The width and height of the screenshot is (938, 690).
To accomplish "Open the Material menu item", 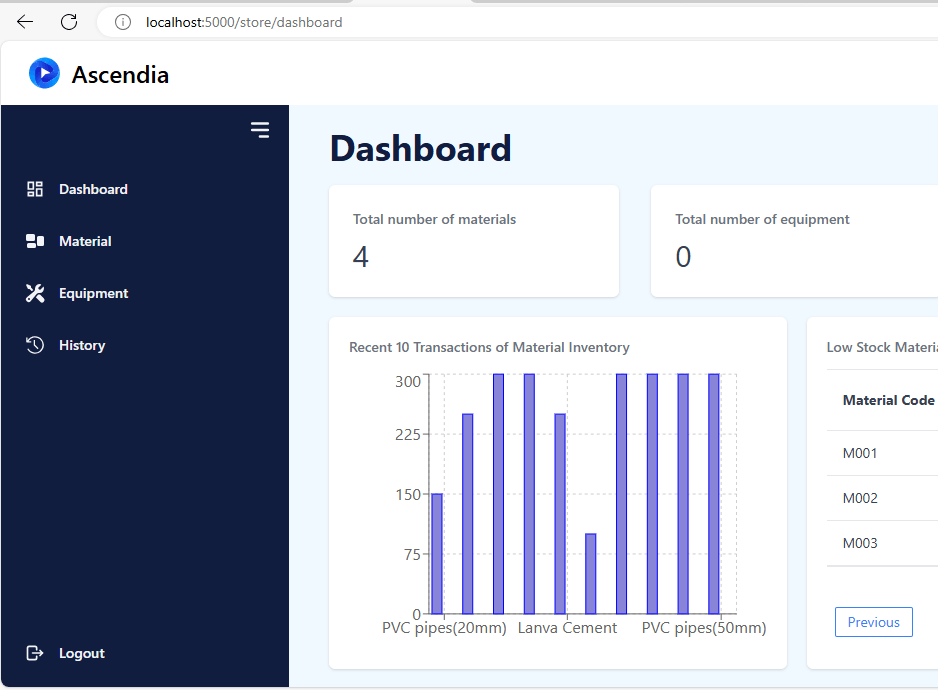I will 85,241.
